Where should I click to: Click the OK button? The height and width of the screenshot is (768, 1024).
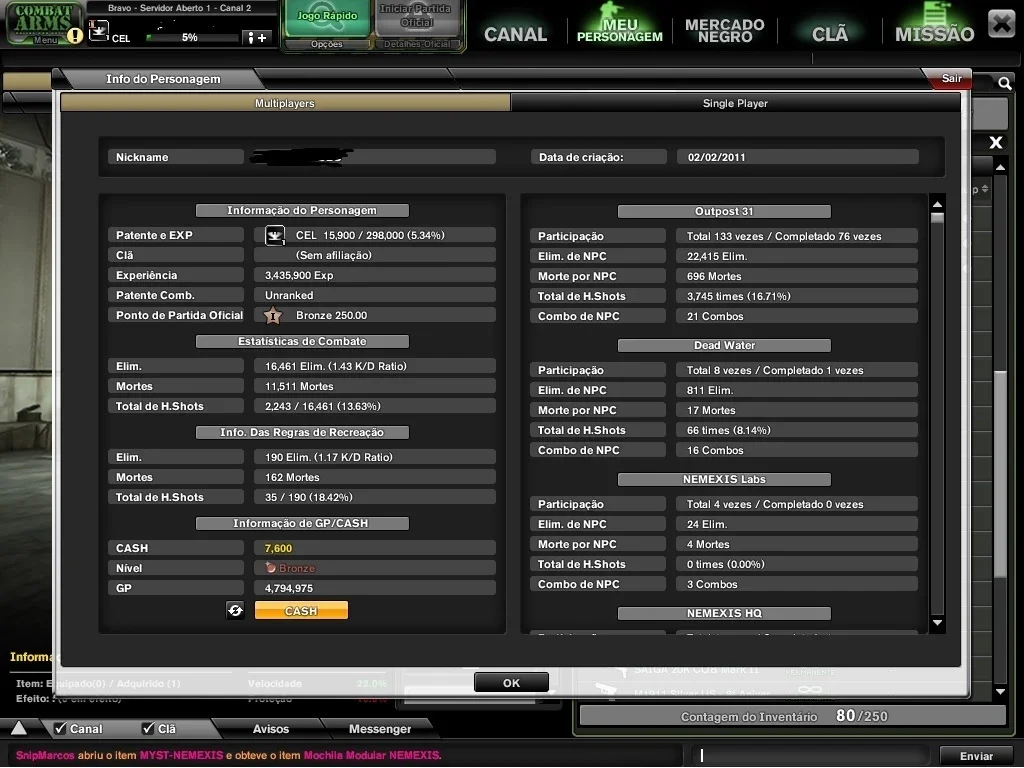point(511,682)
